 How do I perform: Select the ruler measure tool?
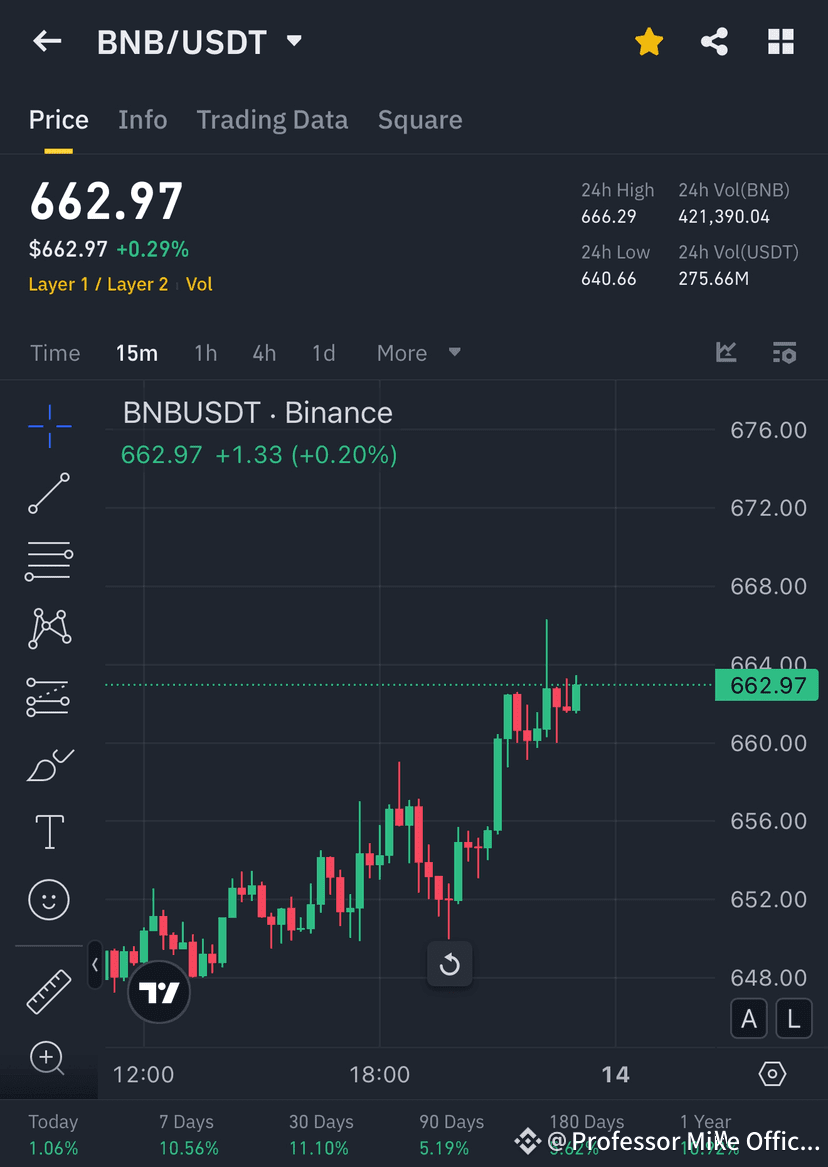click(x=48, y=990)
